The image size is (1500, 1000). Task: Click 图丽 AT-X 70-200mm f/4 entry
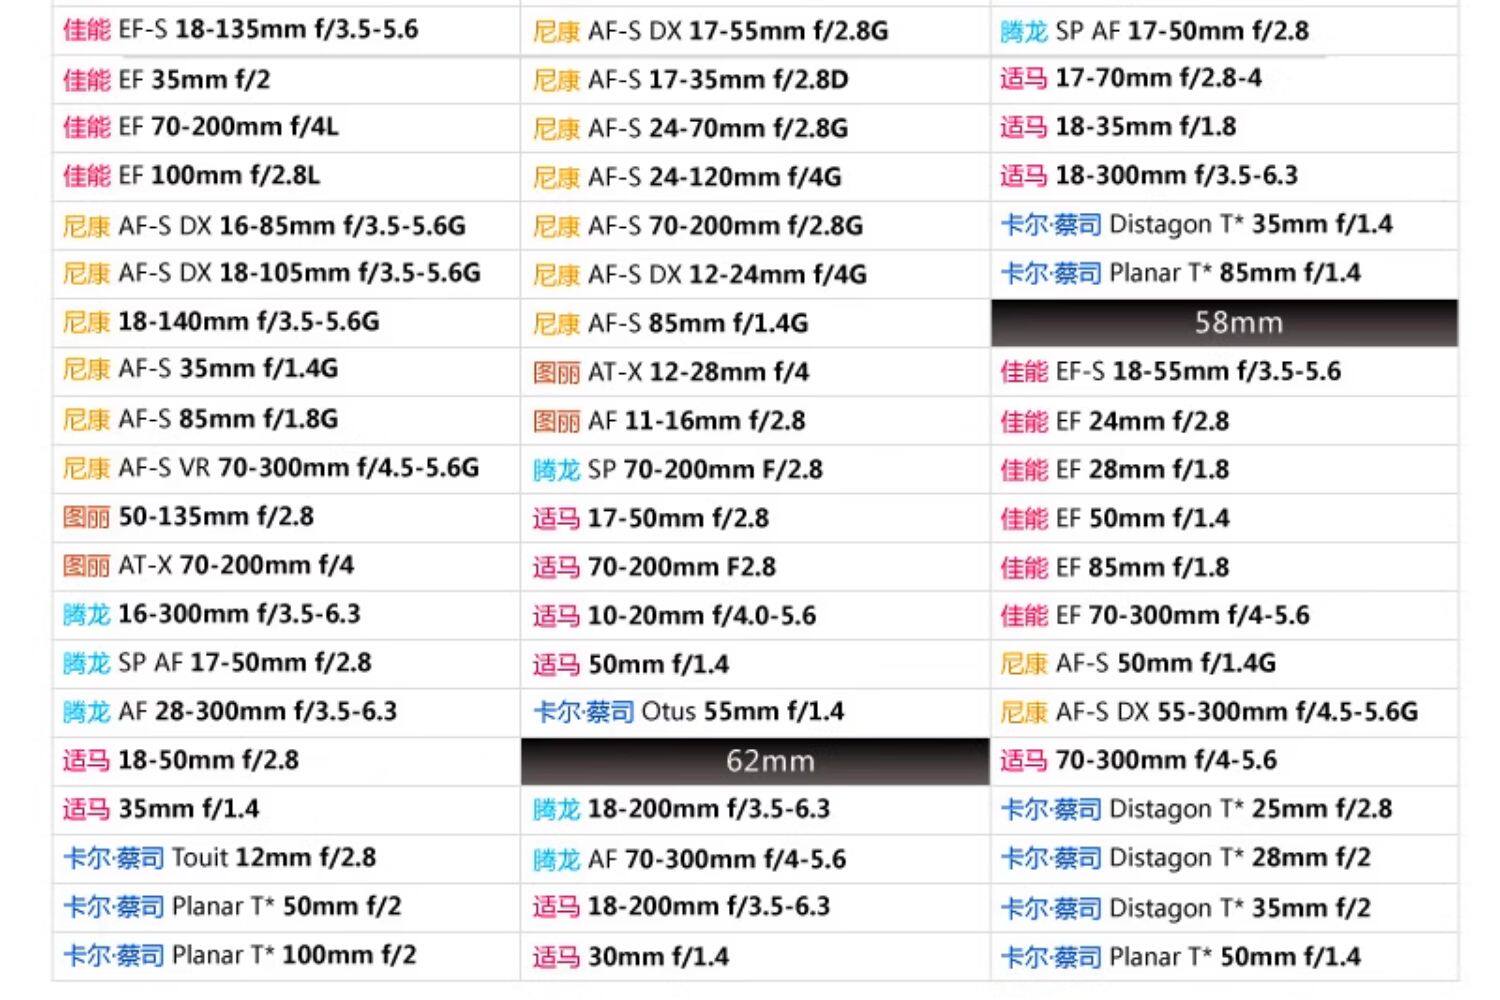286,566
